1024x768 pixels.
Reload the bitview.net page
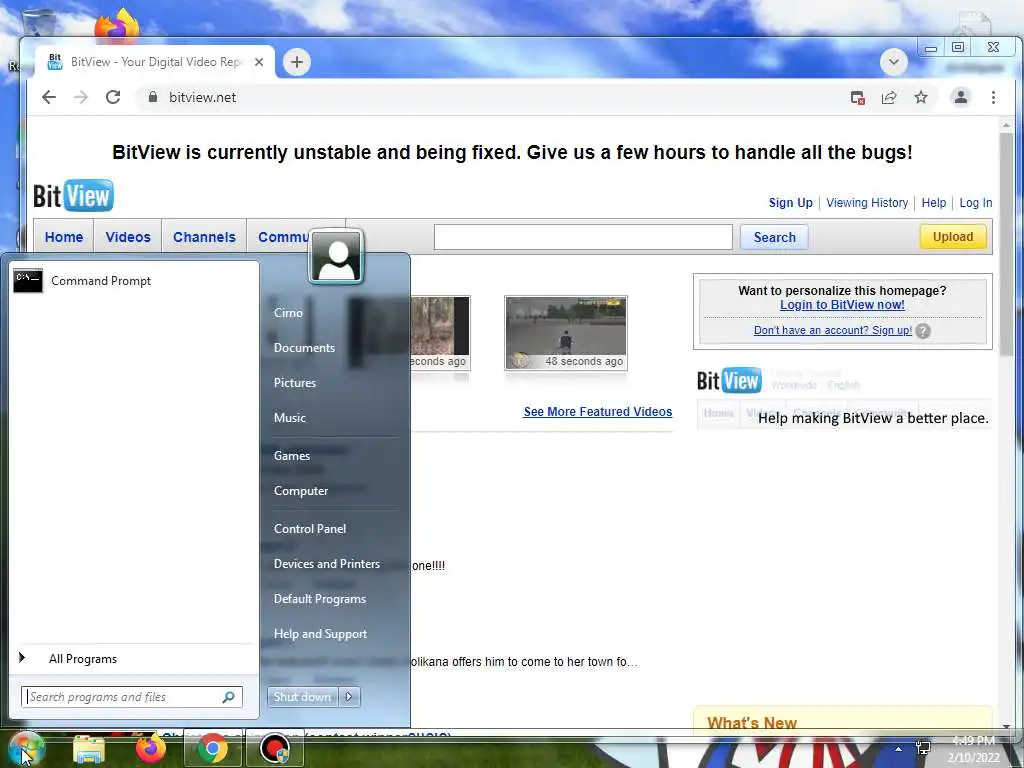pos(113,97)
